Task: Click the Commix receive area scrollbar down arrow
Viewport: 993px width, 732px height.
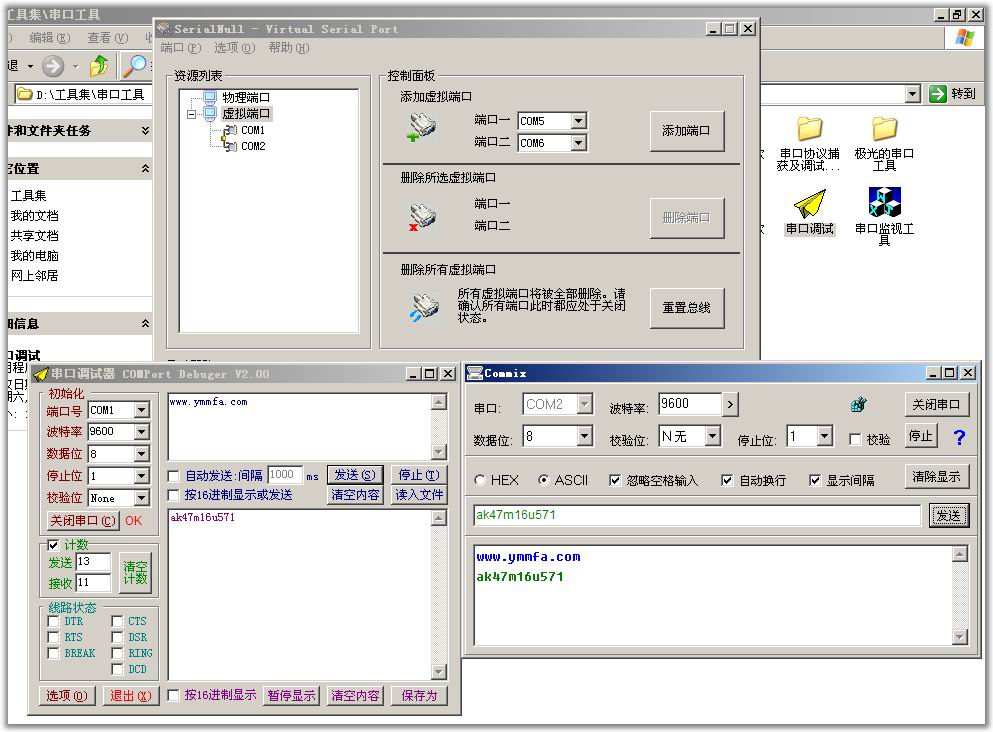Action: click(959, 637)
